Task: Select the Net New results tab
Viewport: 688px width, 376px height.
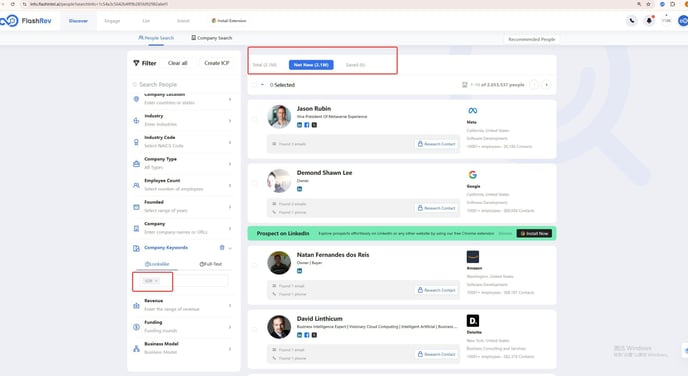Action: coord(311,65)
